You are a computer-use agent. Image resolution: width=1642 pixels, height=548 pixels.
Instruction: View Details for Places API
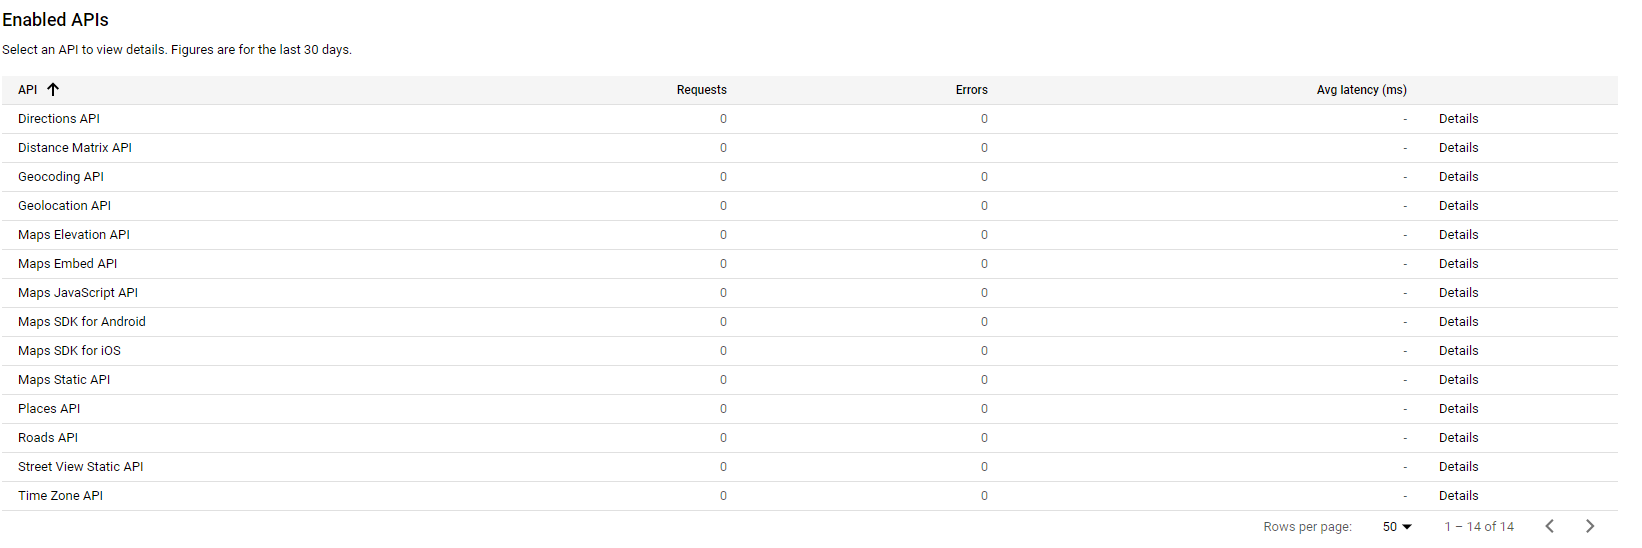(1458, 409)
